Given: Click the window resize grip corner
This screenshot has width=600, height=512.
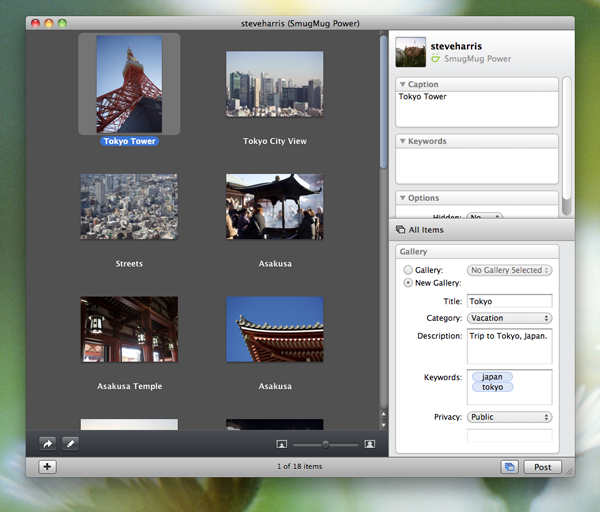Looking at the screenshot, I should click(570, 472).
